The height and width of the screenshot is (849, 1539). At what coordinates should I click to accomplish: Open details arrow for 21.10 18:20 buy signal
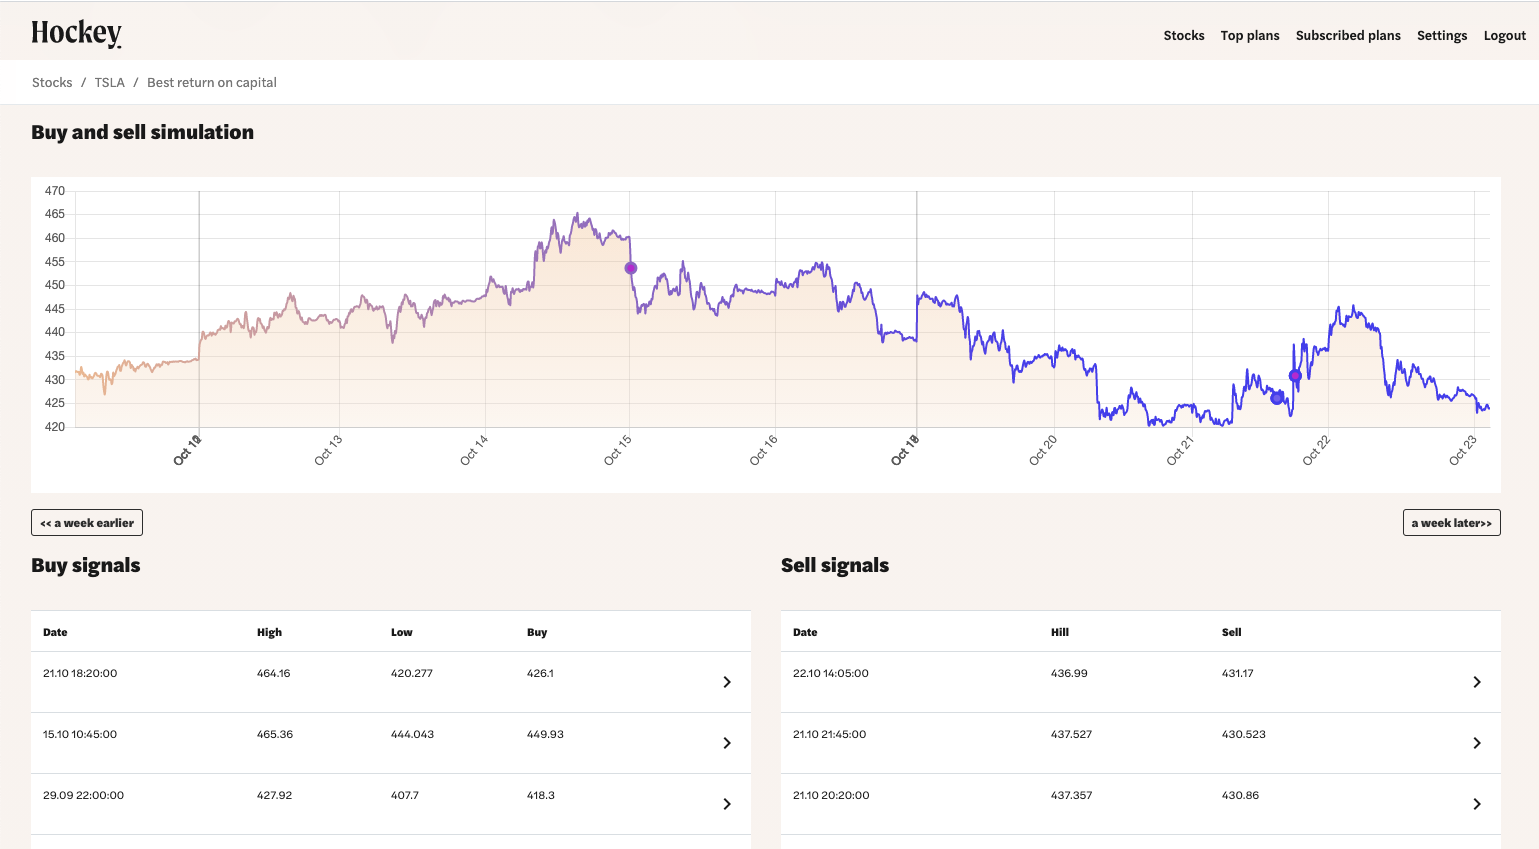pyautogui.click(x=727, y=682)
